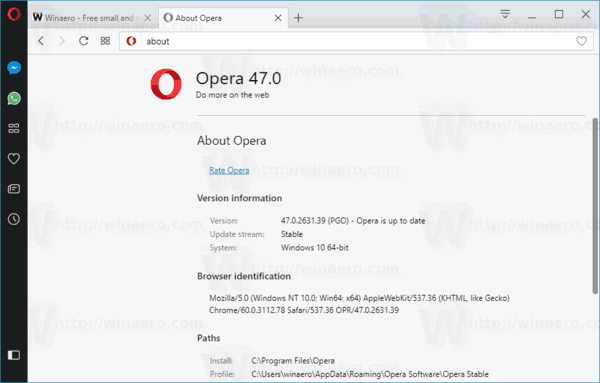Image resolution: width=600 pixels, height=383 pixels.
Task: Close the Opera window
Action: [x=585, y=15]
